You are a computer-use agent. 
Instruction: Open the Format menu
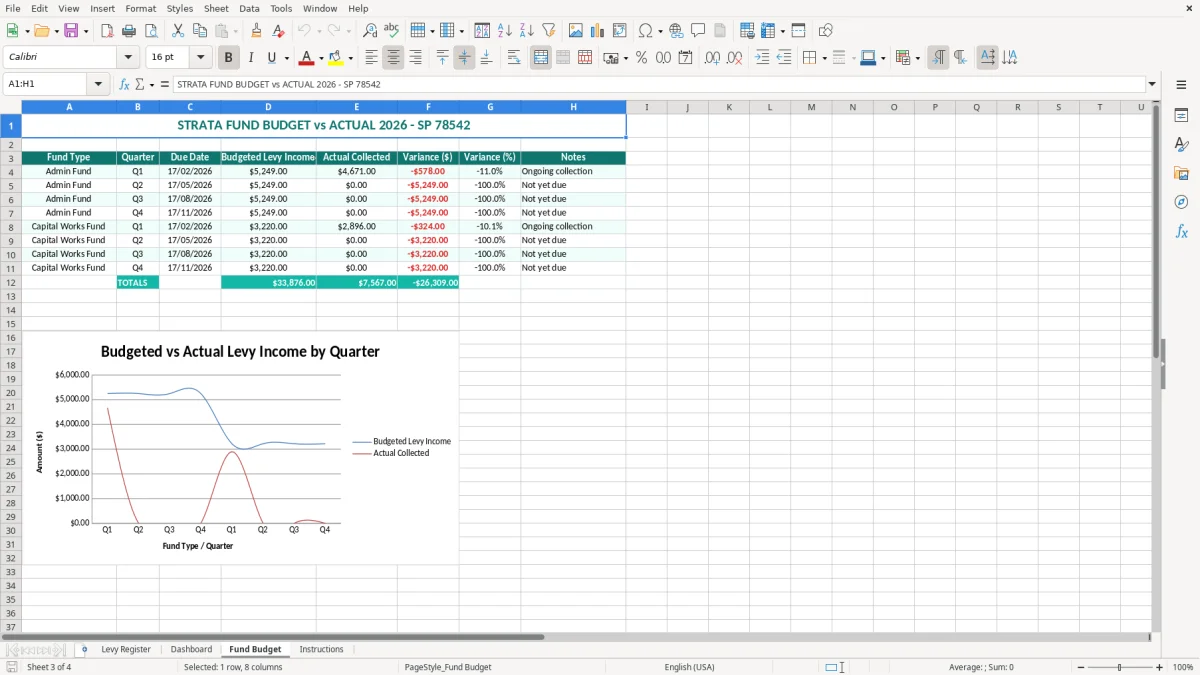coord(141,8)
